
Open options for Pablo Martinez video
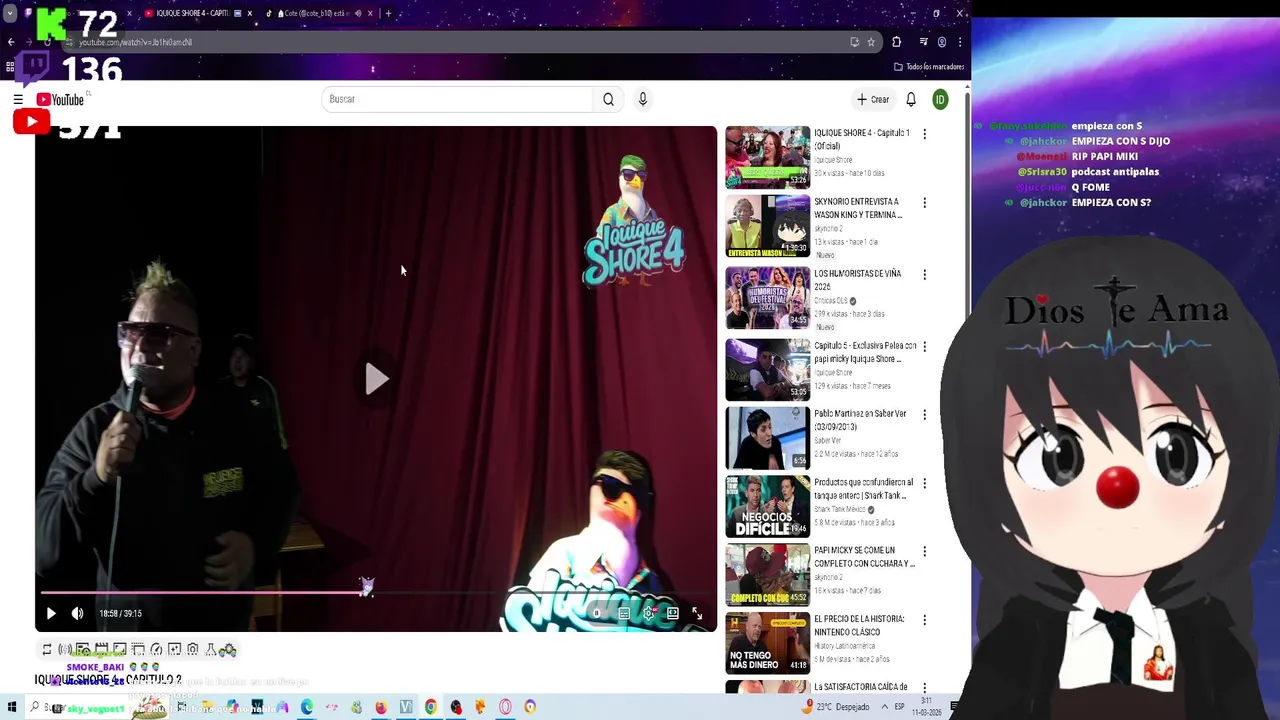tap(924, 414)
